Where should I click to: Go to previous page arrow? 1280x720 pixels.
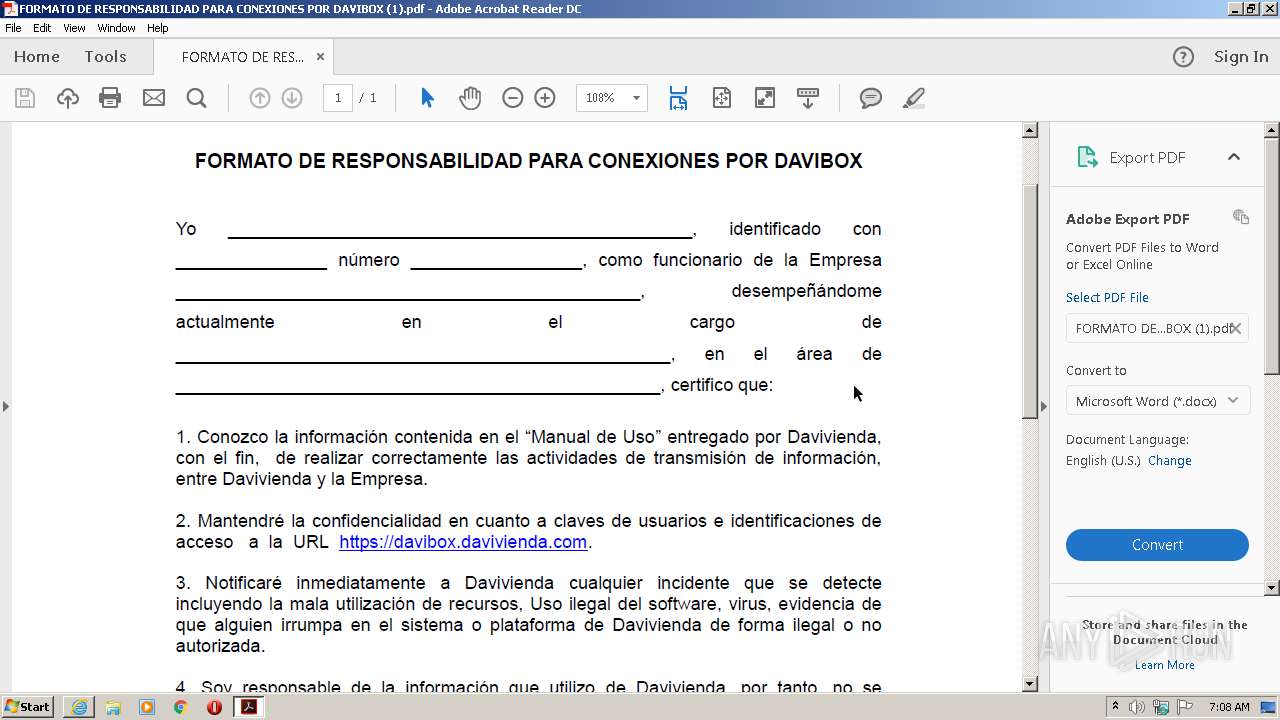260,98
